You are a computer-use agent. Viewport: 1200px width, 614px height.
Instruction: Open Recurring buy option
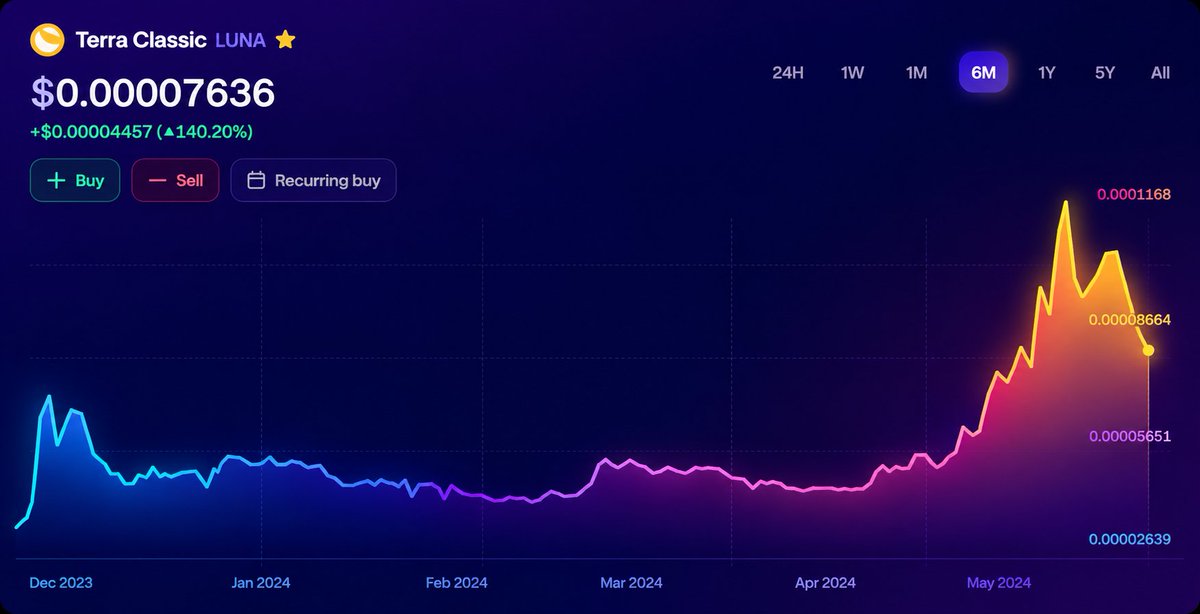click(x=313, y=180)
